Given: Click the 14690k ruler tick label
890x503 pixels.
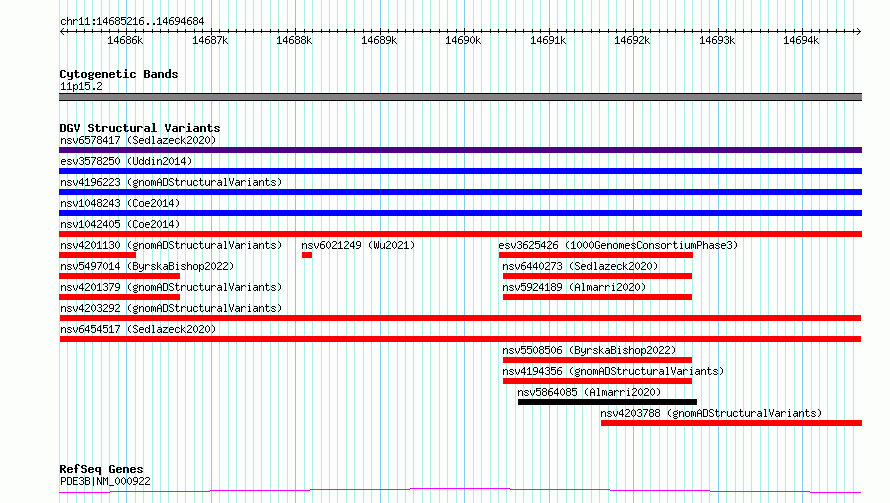Looking at the screenshot, I should click(x=463, y=40).
